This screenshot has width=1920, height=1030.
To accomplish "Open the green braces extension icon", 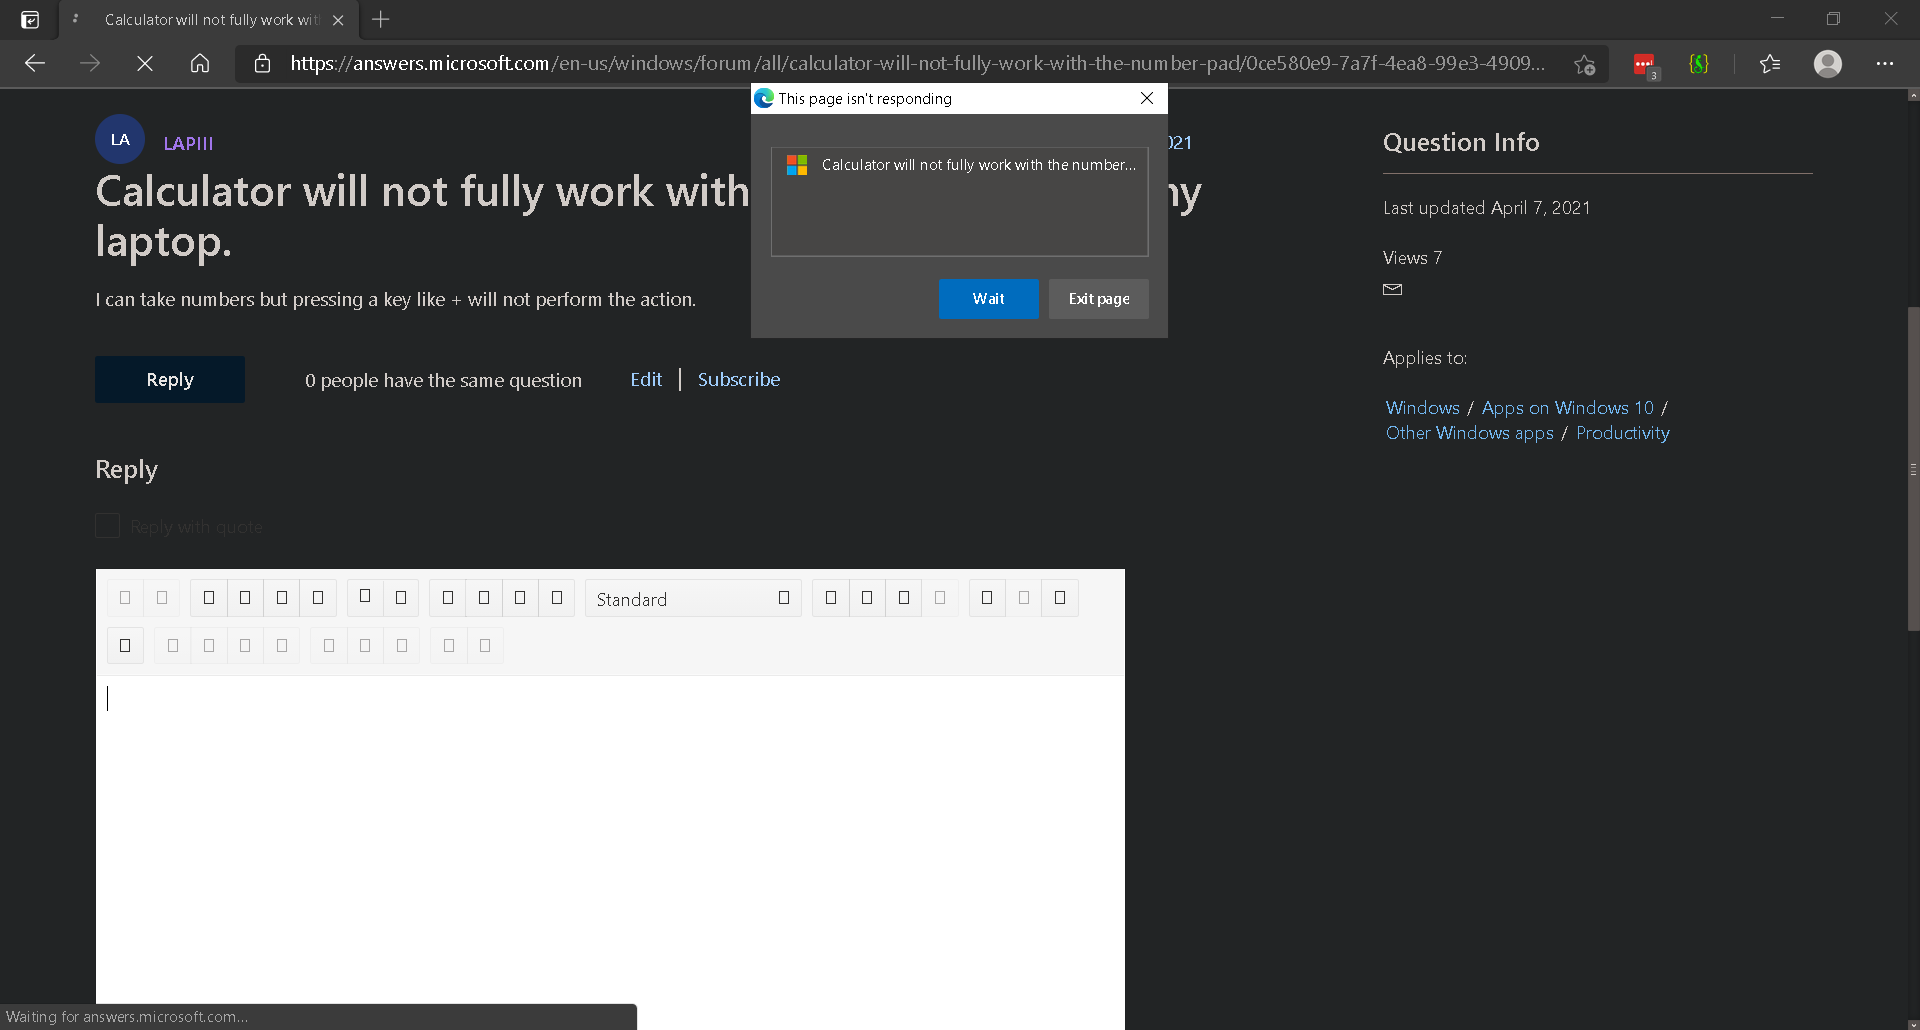I will 1699,63.
